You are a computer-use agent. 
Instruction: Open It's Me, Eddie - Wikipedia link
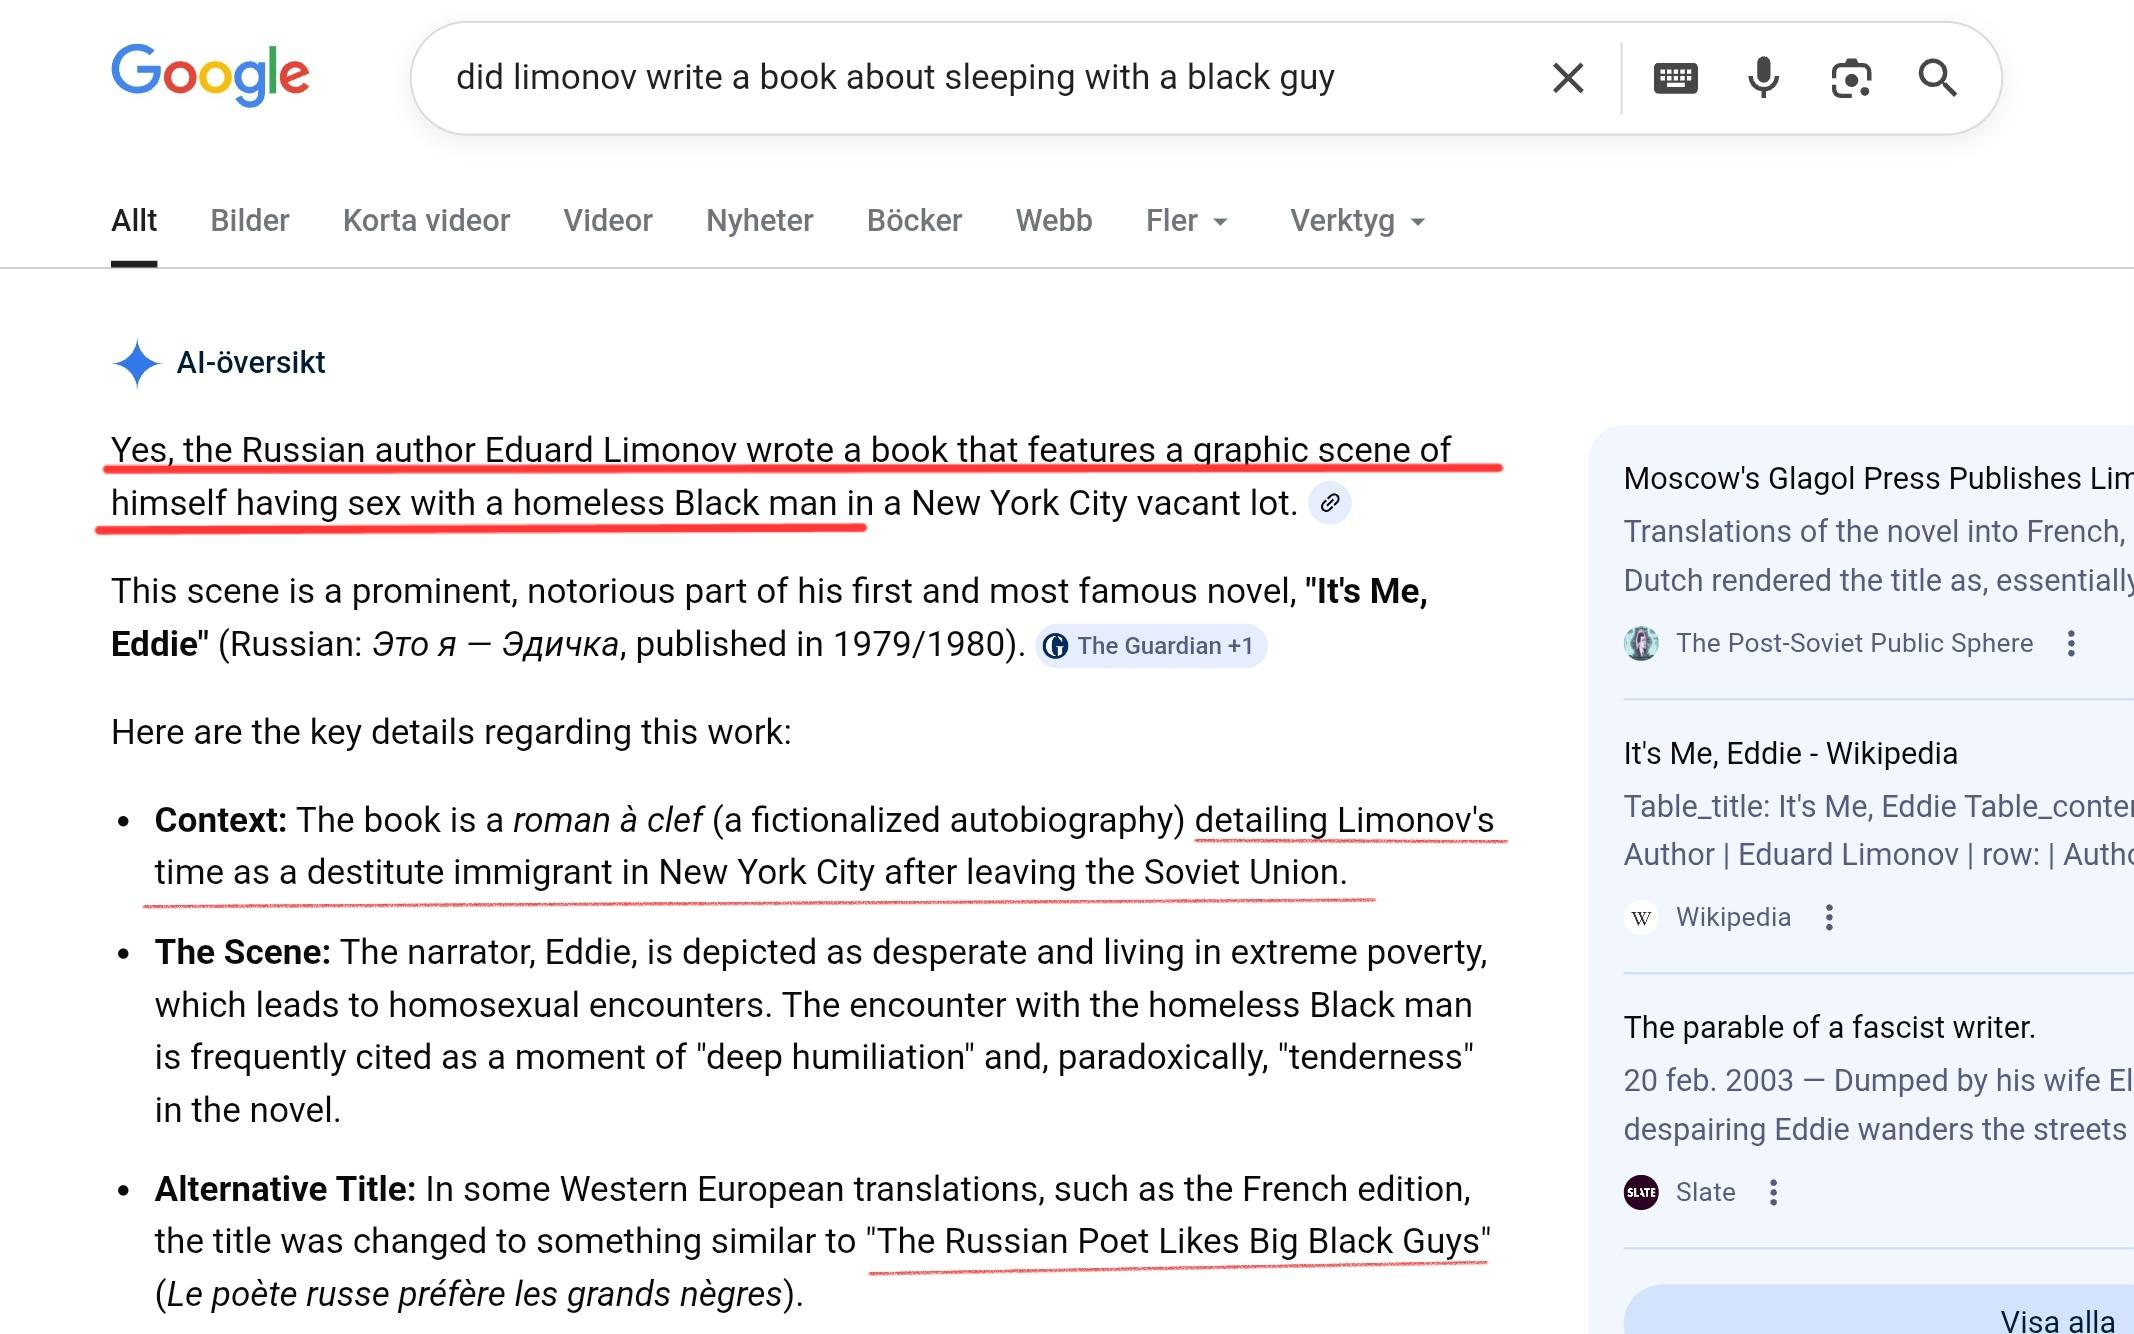point(1790,753)
